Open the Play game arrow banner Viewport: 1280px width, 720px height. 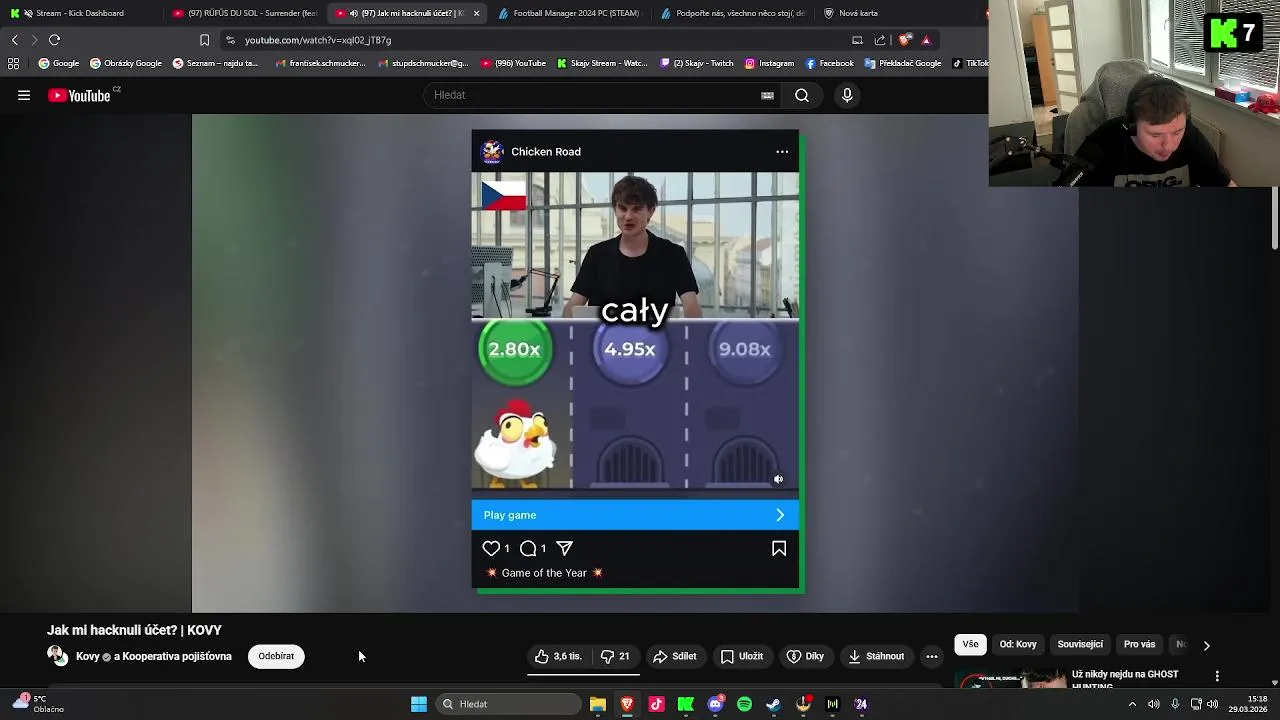click(x=635, y=515)
